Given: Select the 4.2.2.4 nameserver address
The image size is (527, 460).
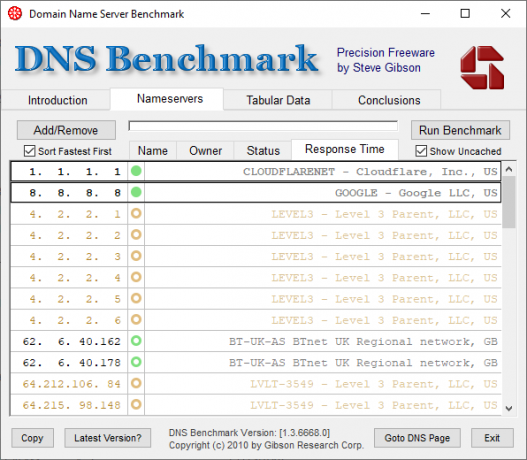Looking at the screenshot, I should pyautogui.click(x=75, y=278).
